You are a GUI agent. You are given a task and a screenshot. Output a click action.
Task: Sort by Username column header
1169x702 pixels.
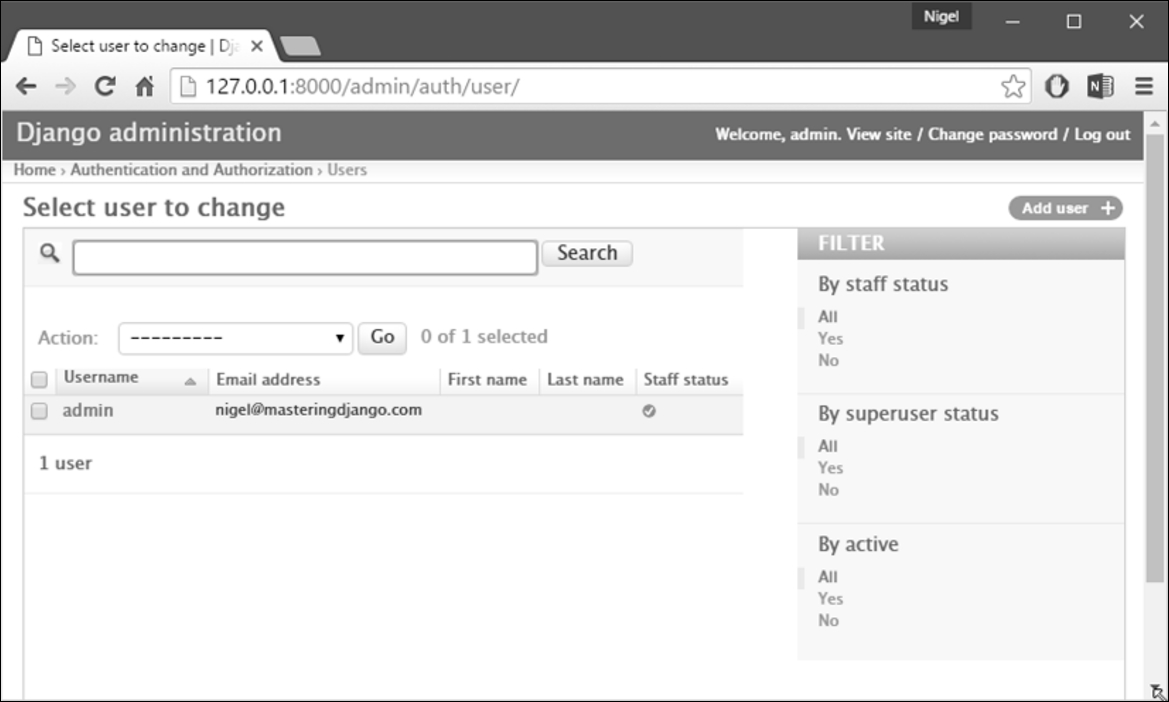pyautogui.click(x=101, y=377)
